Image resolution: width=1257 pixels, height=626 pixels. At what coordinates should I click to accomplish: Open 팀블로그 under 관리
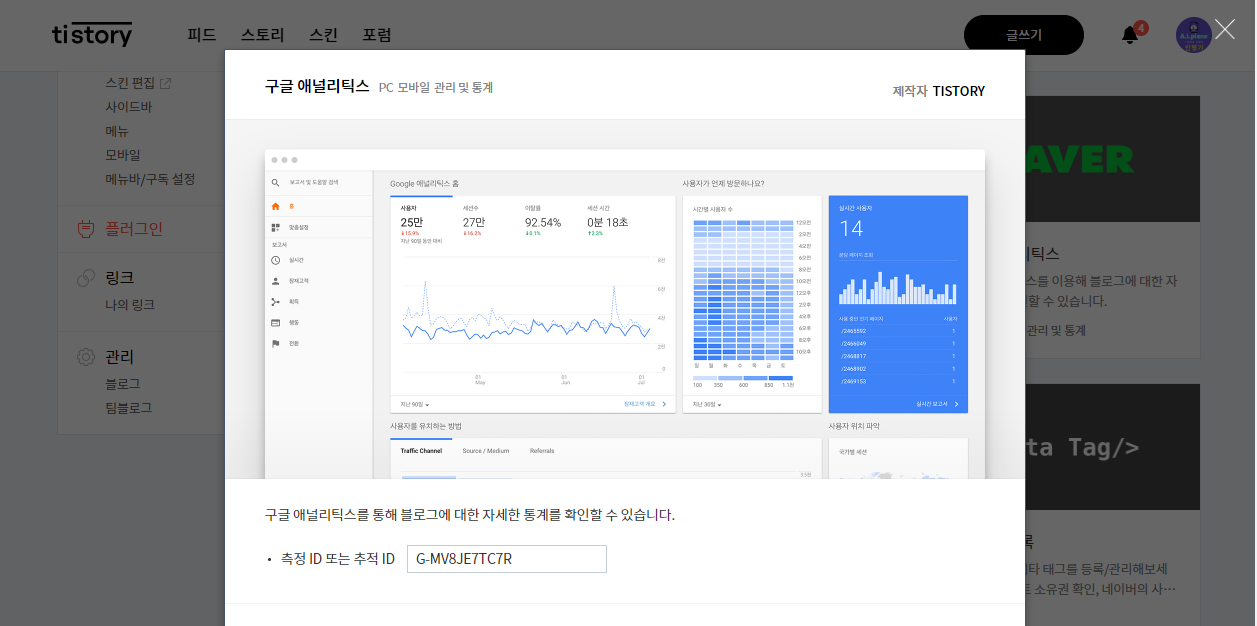pos(129,408)
